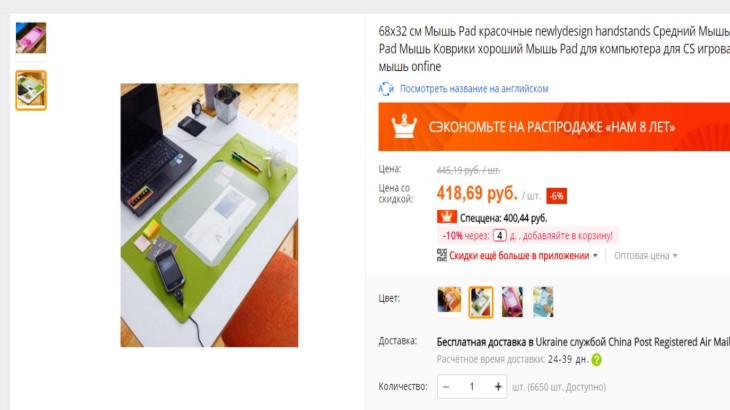Screen dimensions: 730x410
Task: Click the translate icon beside the English title link
Action: click(x=386, y=88)
